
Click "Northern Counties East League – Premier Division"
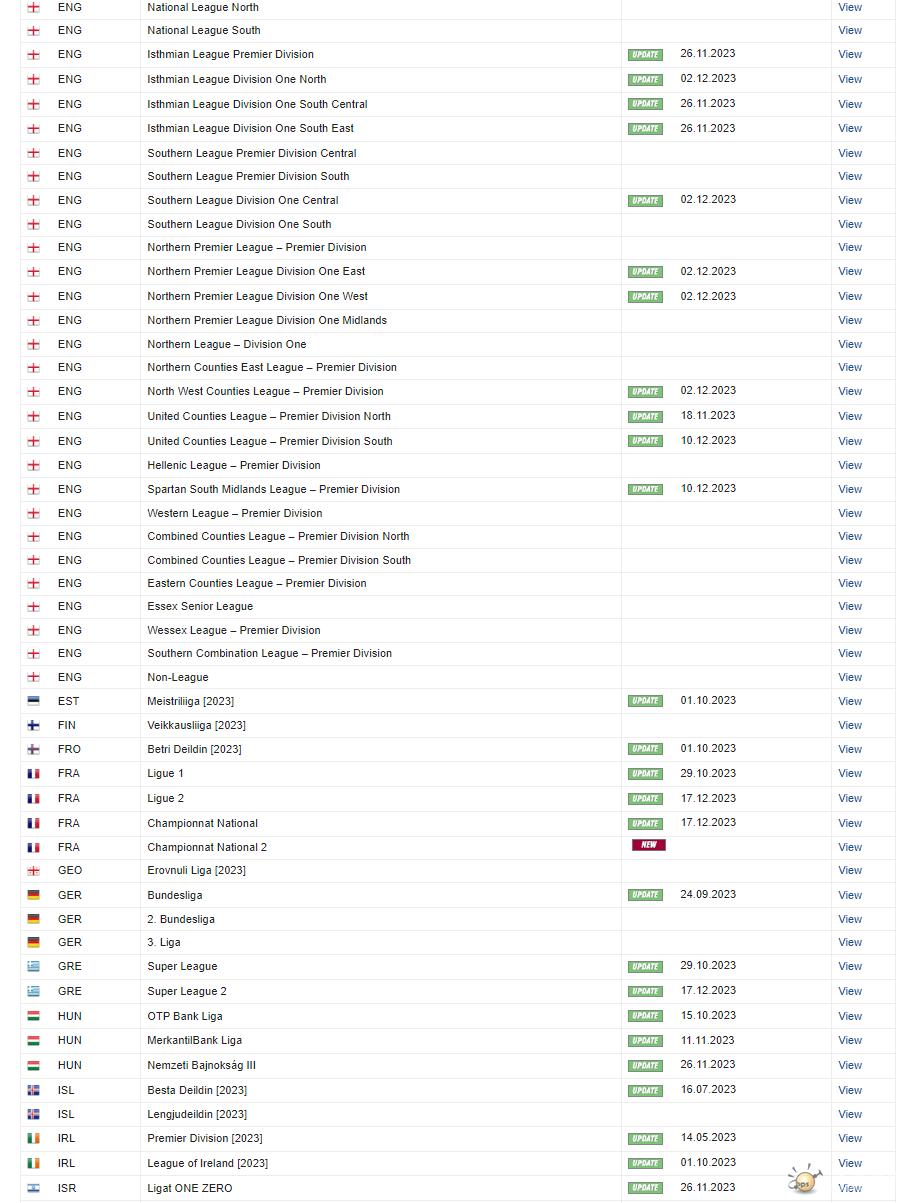[272, 367]
